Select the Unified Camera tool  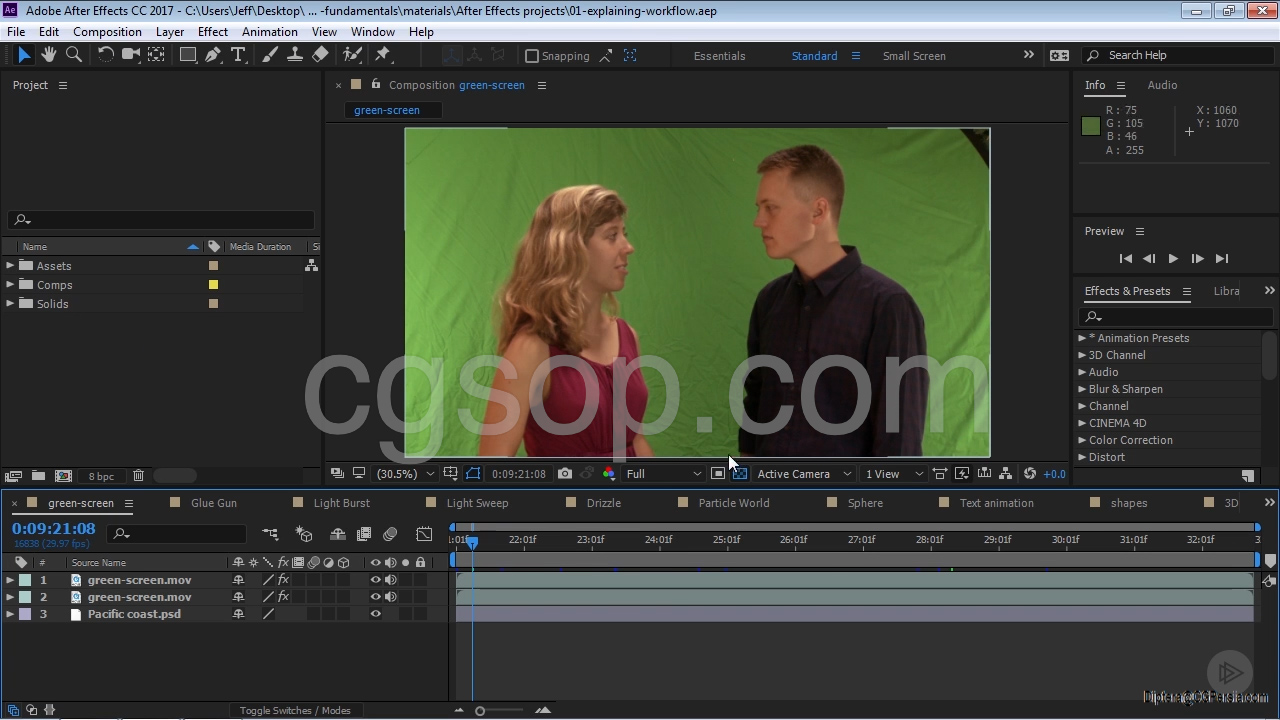pos(130,55)
